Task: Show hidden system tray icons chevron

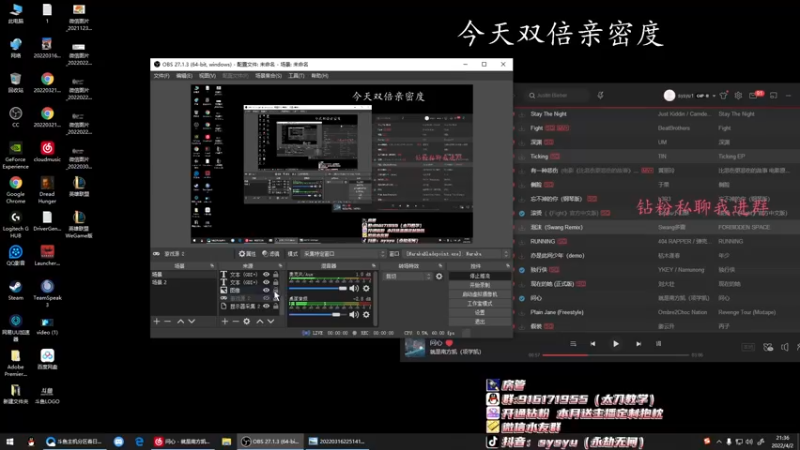Action: pyautogui.click(x=718, y=441)
